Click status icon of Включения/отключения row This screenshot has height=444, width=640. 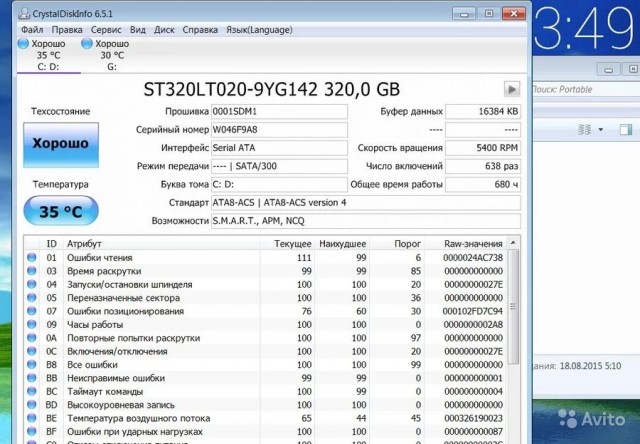pyautogui.click(x=31, y=351)
